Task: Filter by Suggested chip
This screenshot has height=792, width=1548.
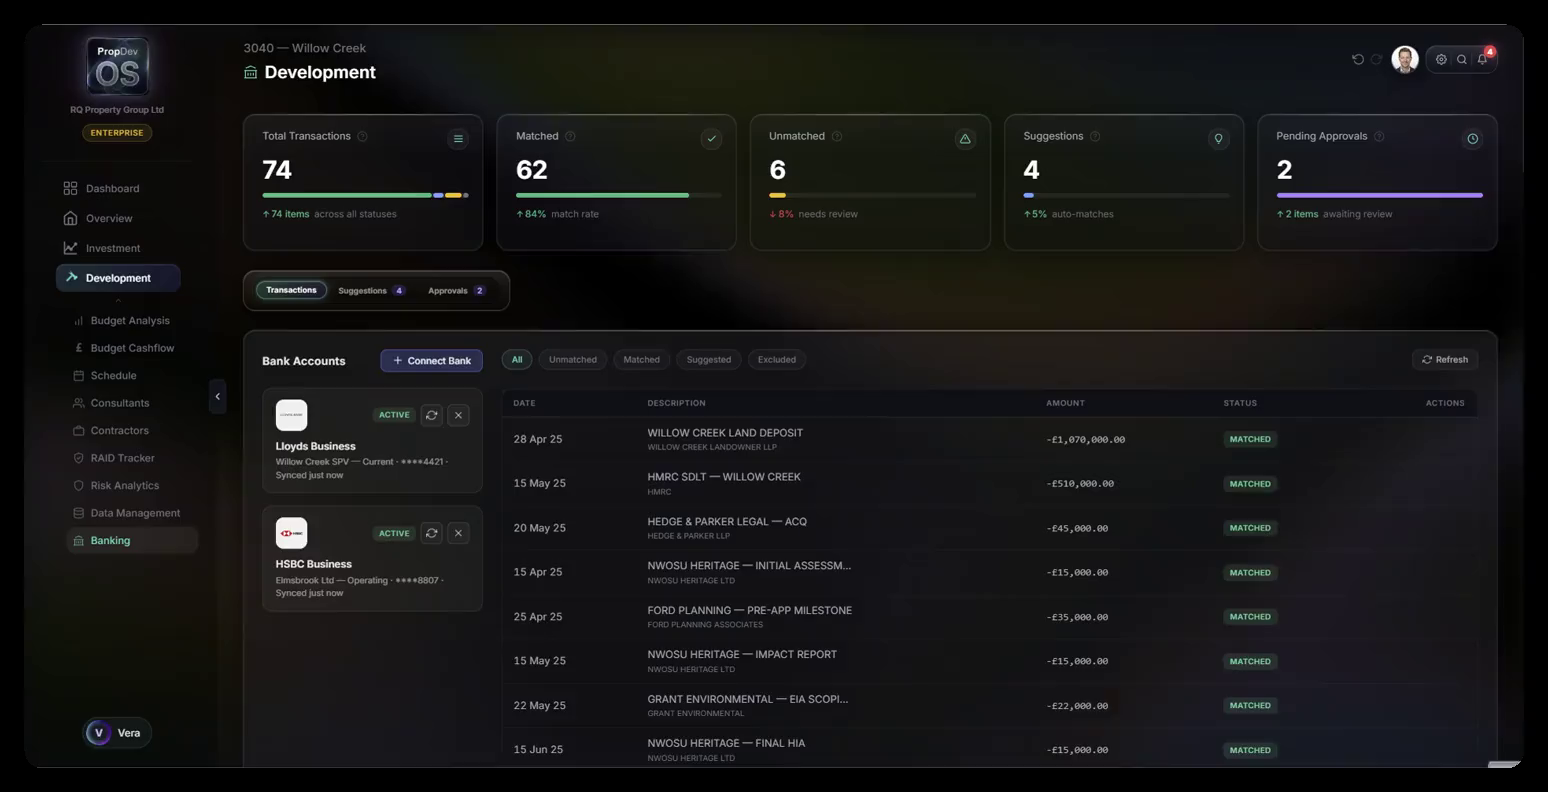Action: pyautogui.click(x=709, y=360)
